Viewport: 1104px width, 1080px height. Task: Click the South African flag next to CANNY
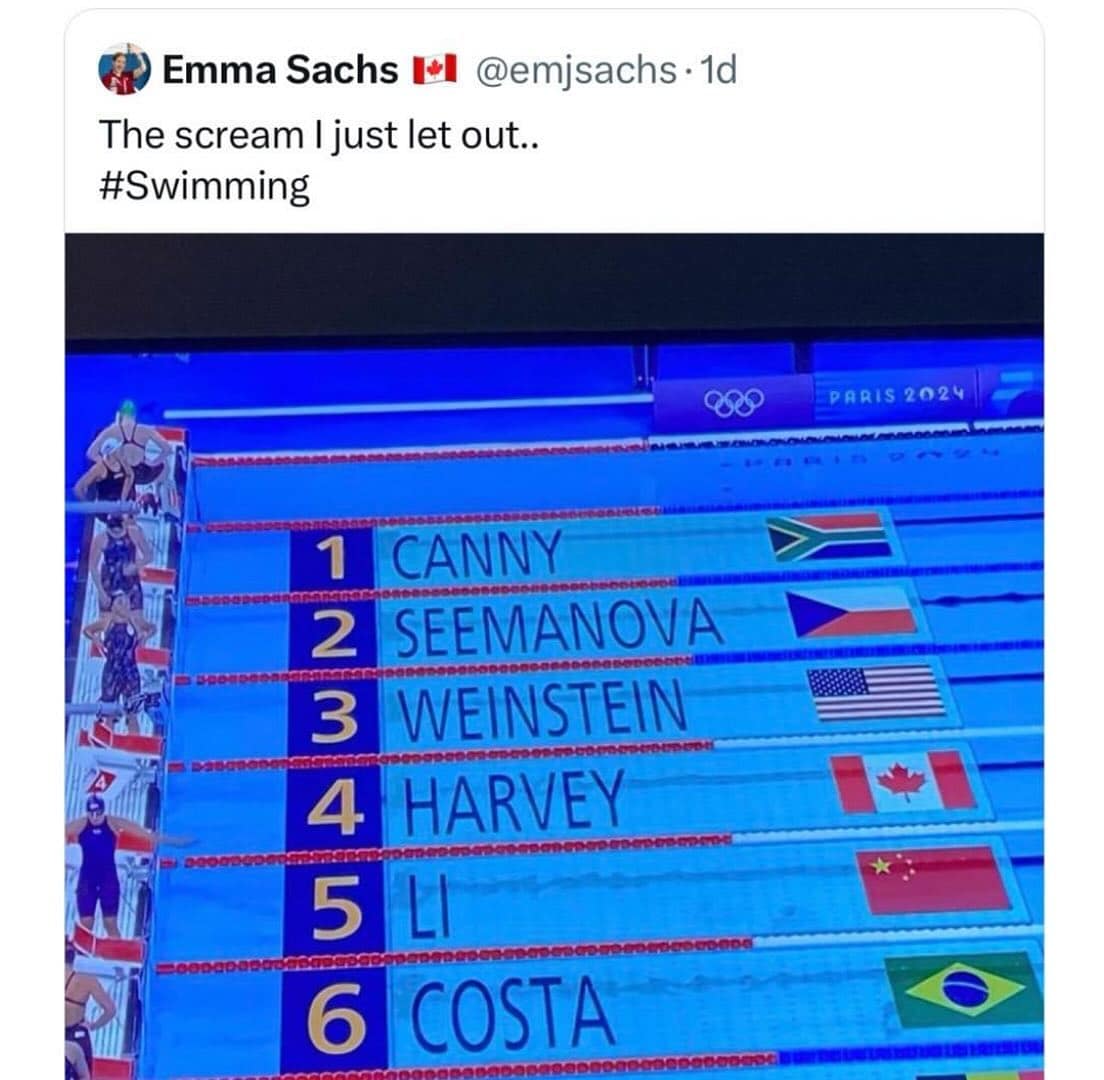(828, 537)
